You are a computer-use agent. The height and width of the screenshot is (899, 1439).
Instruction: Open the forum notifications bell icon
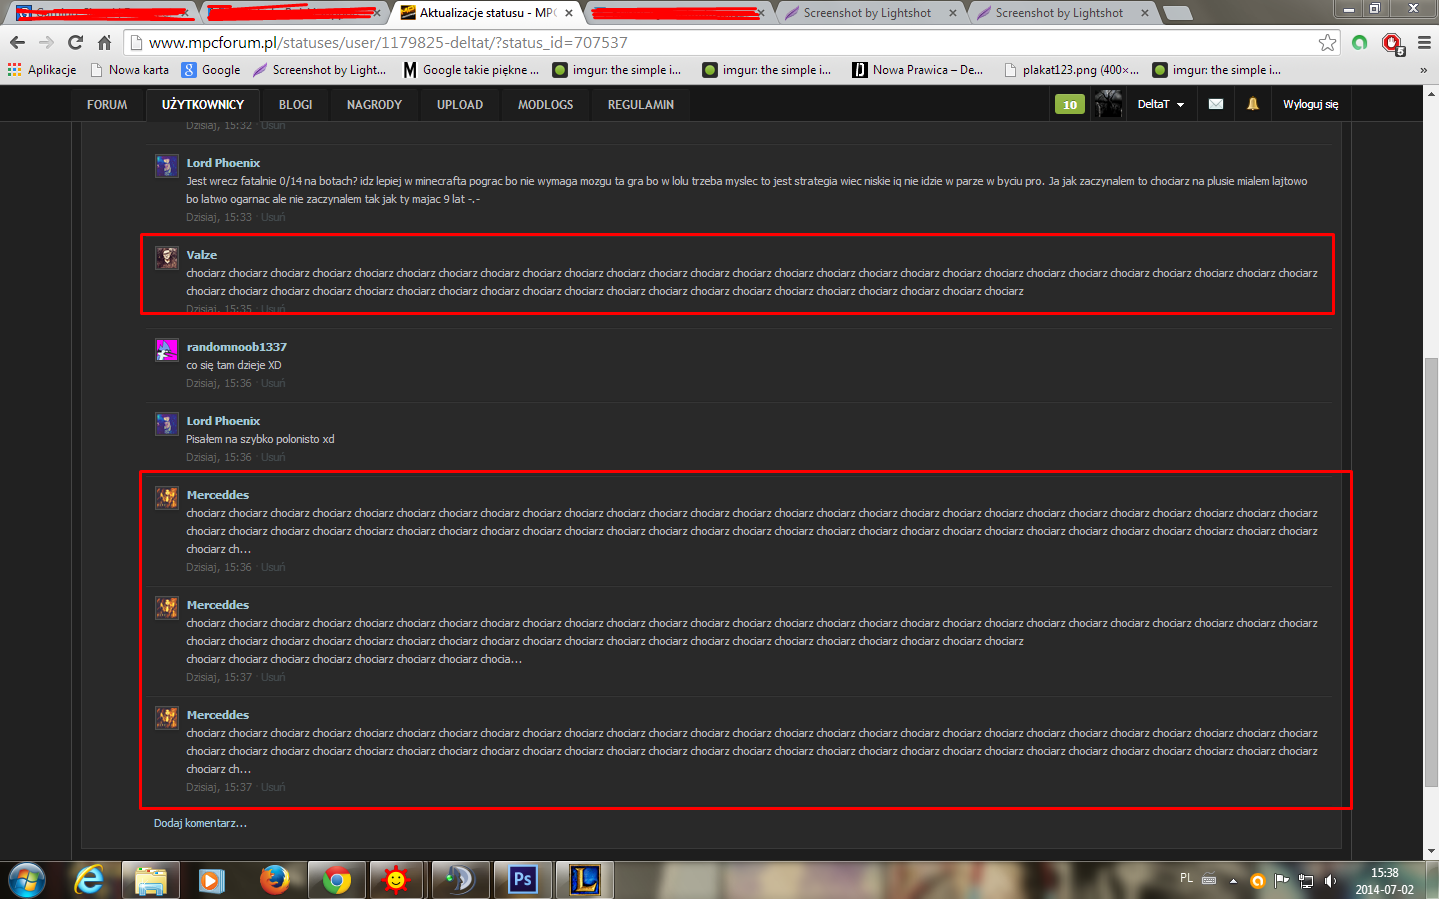[x=1252, y=104]
